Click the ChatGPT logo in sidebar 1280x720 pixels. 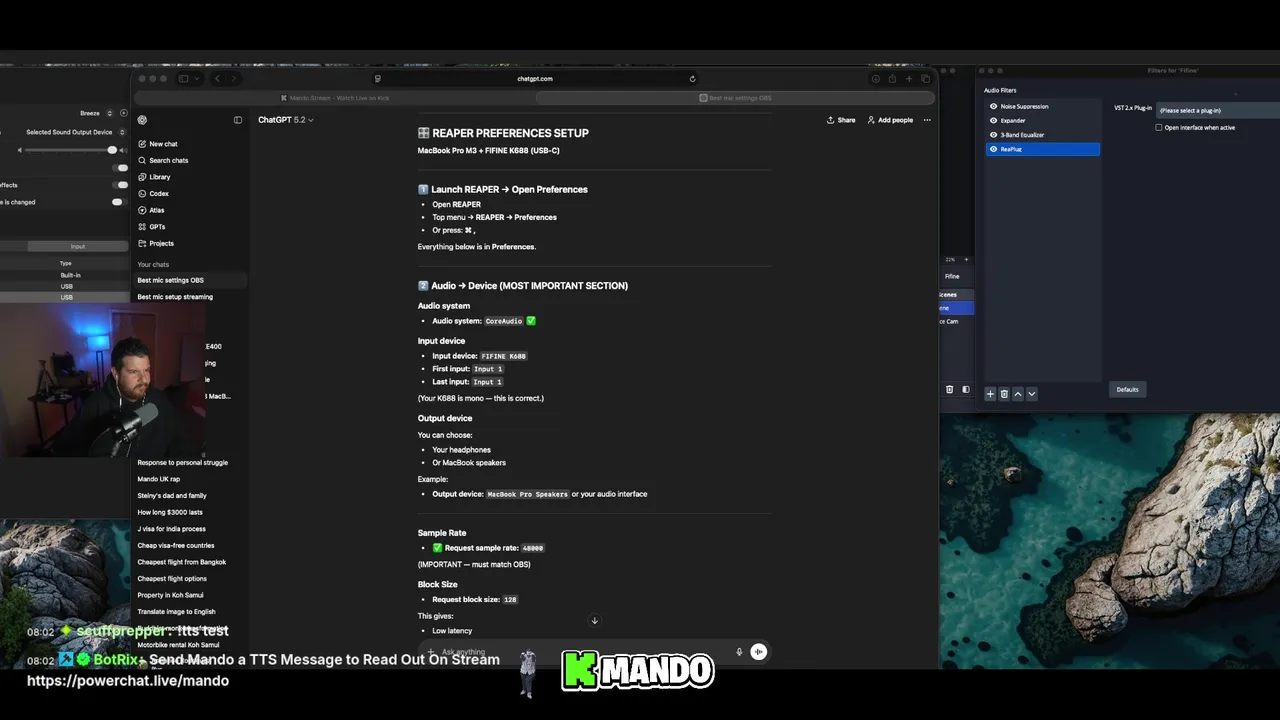(x=143, y=120)
